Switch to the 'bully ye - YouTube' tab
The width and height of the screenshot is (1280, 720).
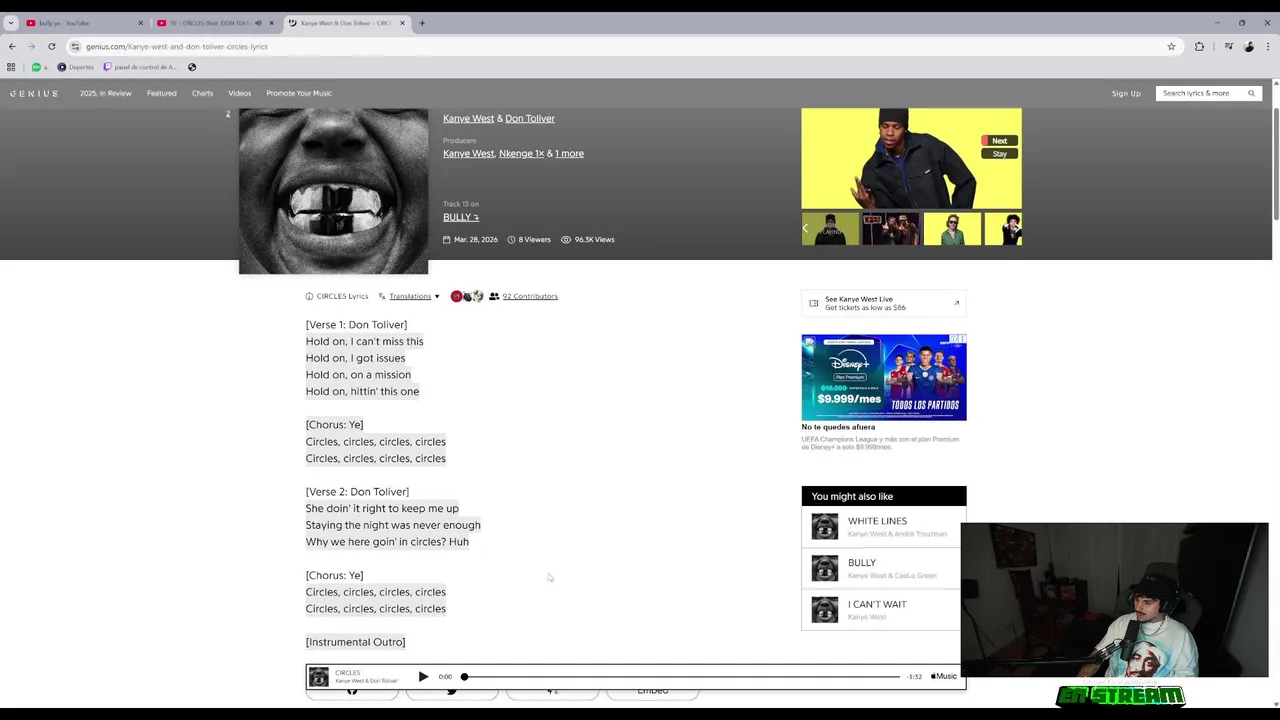point(84,23)
